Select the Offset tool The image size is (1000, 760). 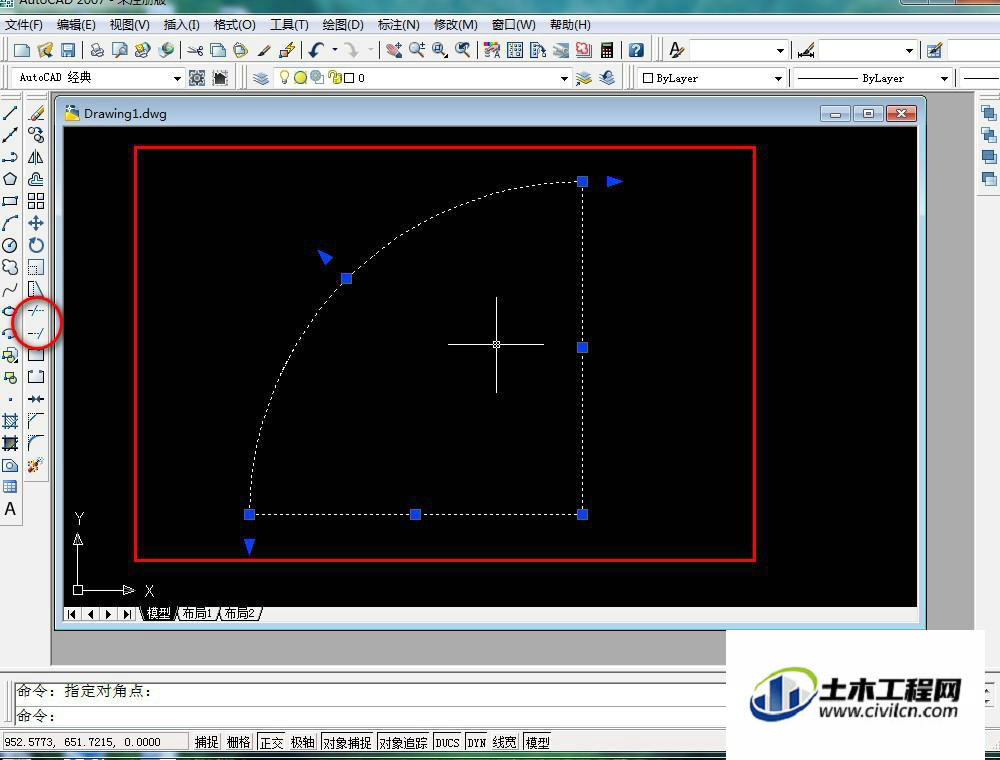tap(36, 179)
